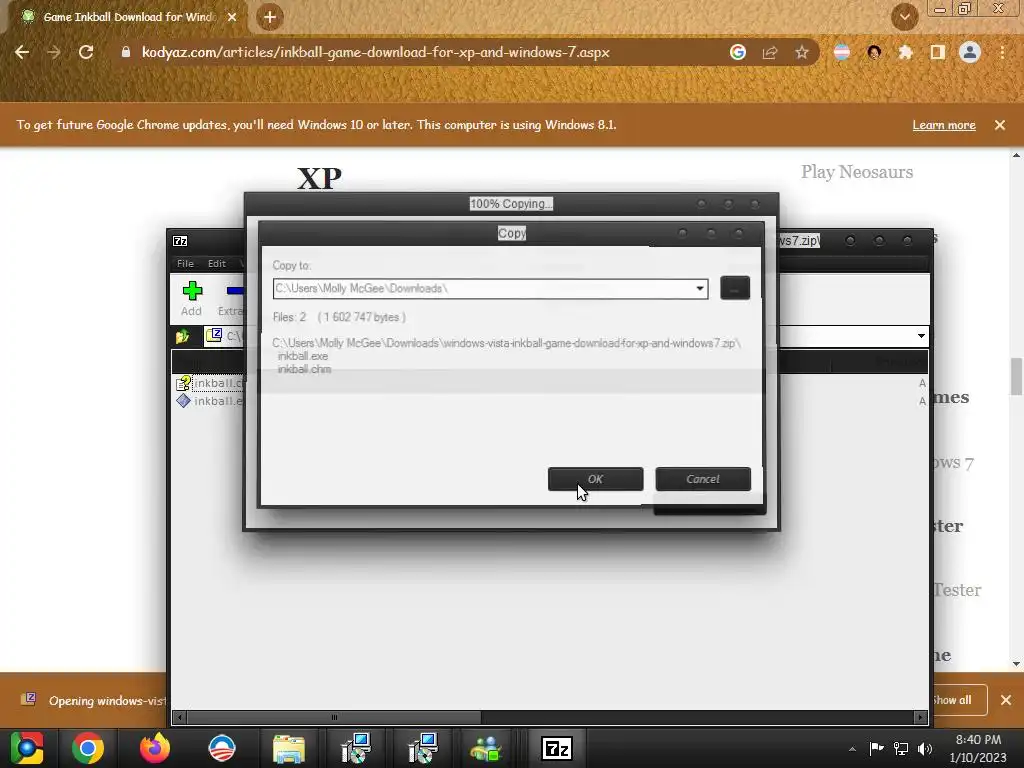Go back in Chrome
Image resolution: width=1024 pixels, height=768 pixels.
22,52
